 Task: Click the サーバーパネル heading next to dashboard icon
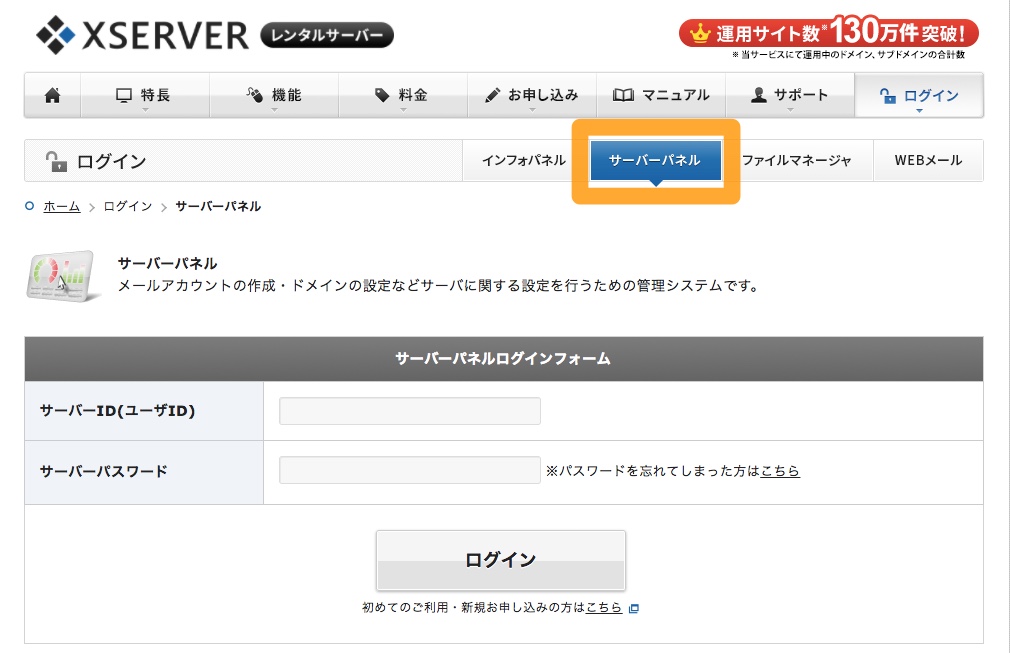click(167, 263)
